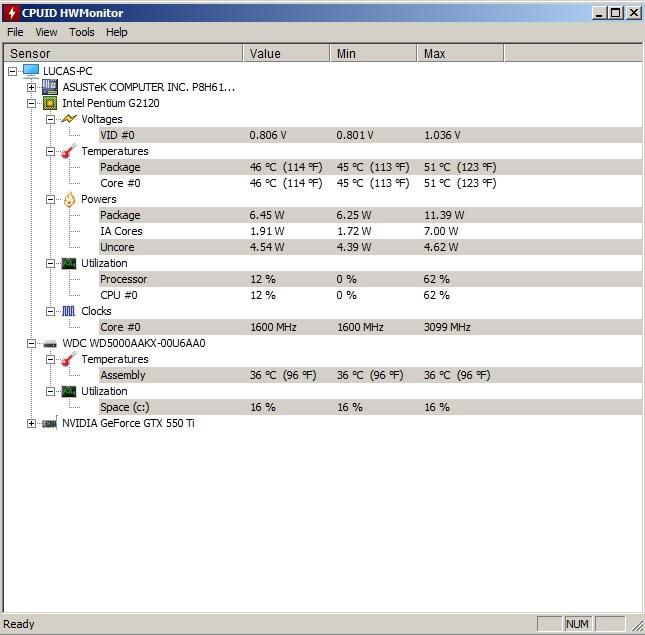Select the VID #0 voltage row
The width and height of the screenshot is (645, 635).
tap(370, 135)
